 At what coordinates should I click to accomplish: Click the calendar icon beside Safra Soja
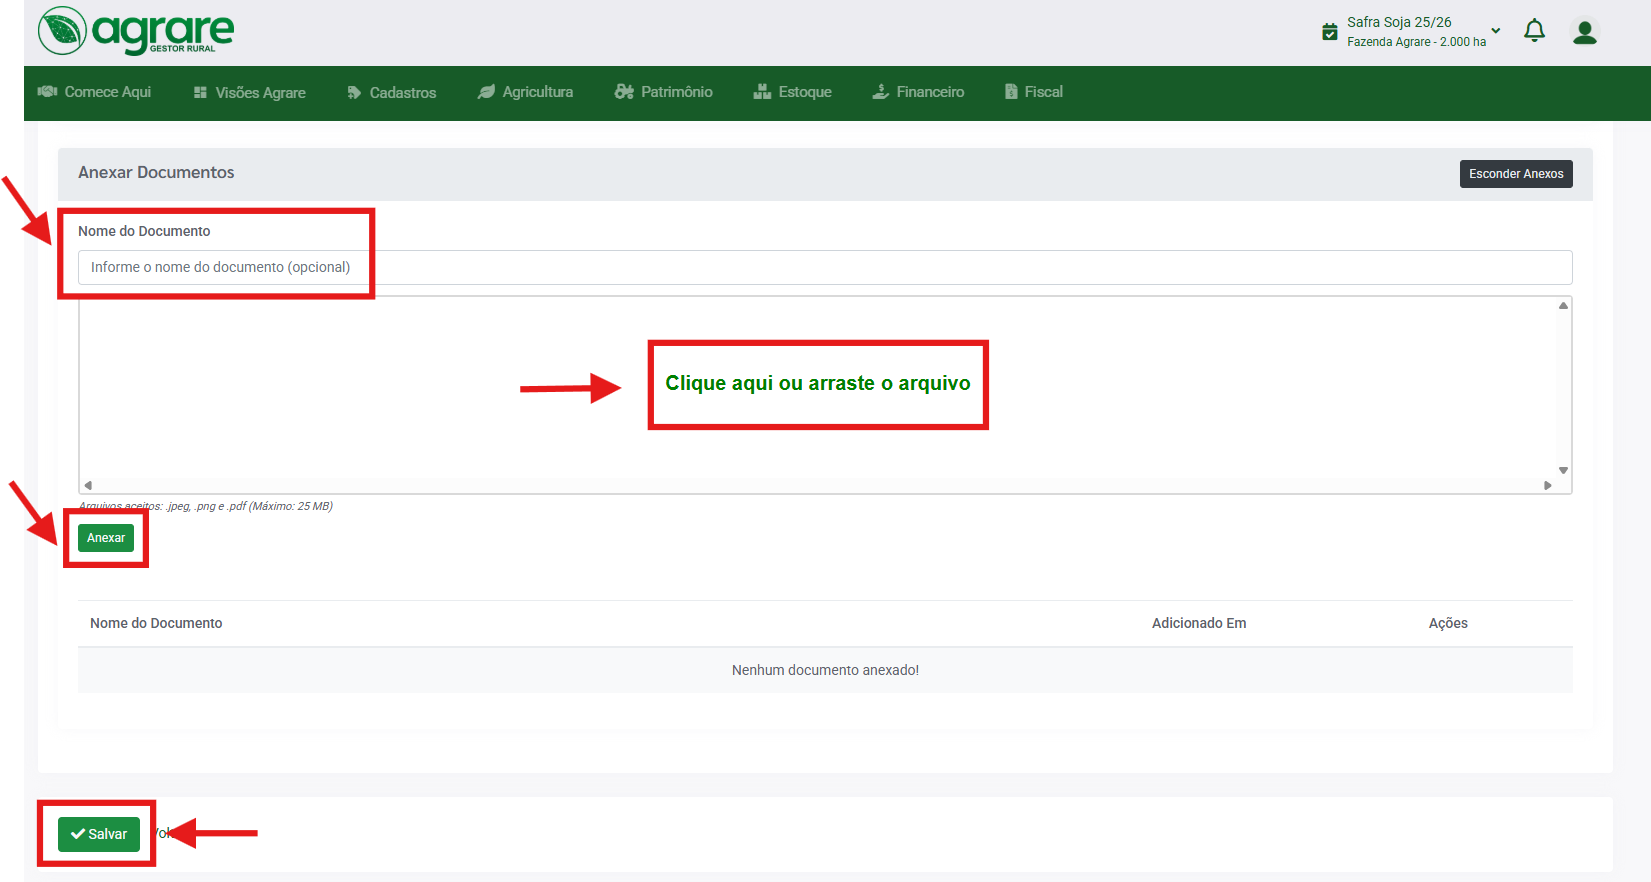pyautogui.click(x=1329, y=32)
